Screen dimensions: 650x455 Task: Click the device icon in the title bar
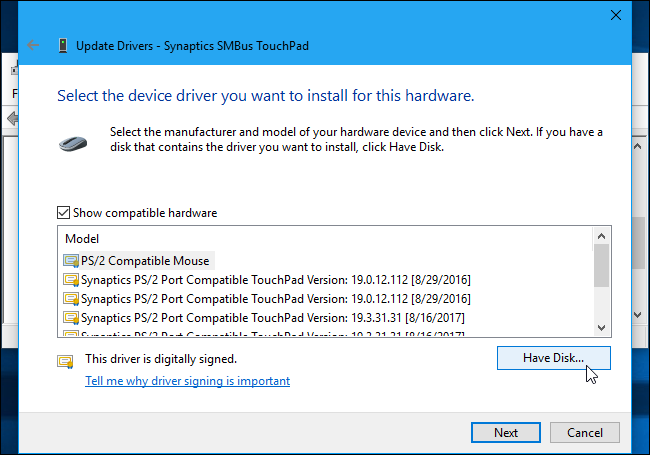[x=65, y=45]
